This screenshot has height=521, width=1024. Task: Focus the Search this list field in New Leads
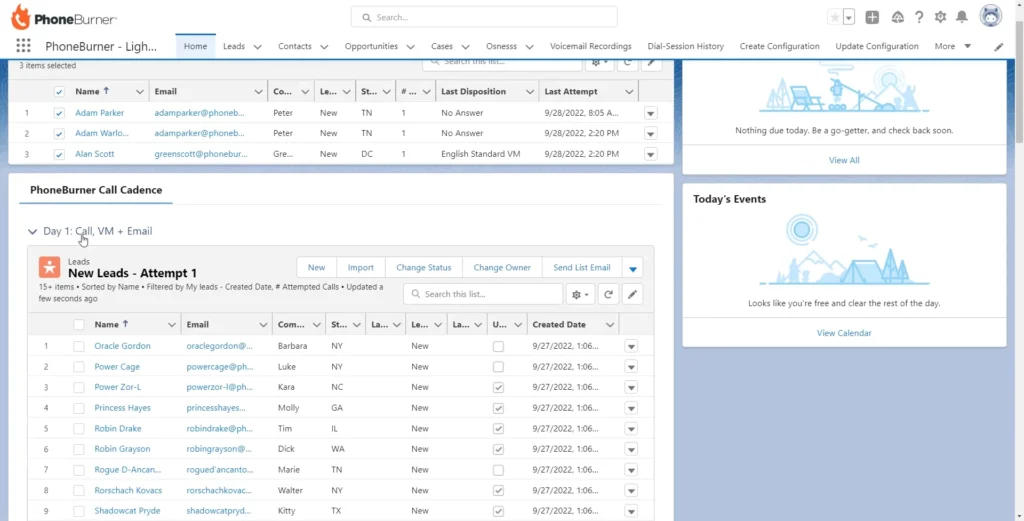[x=483, y=294]
